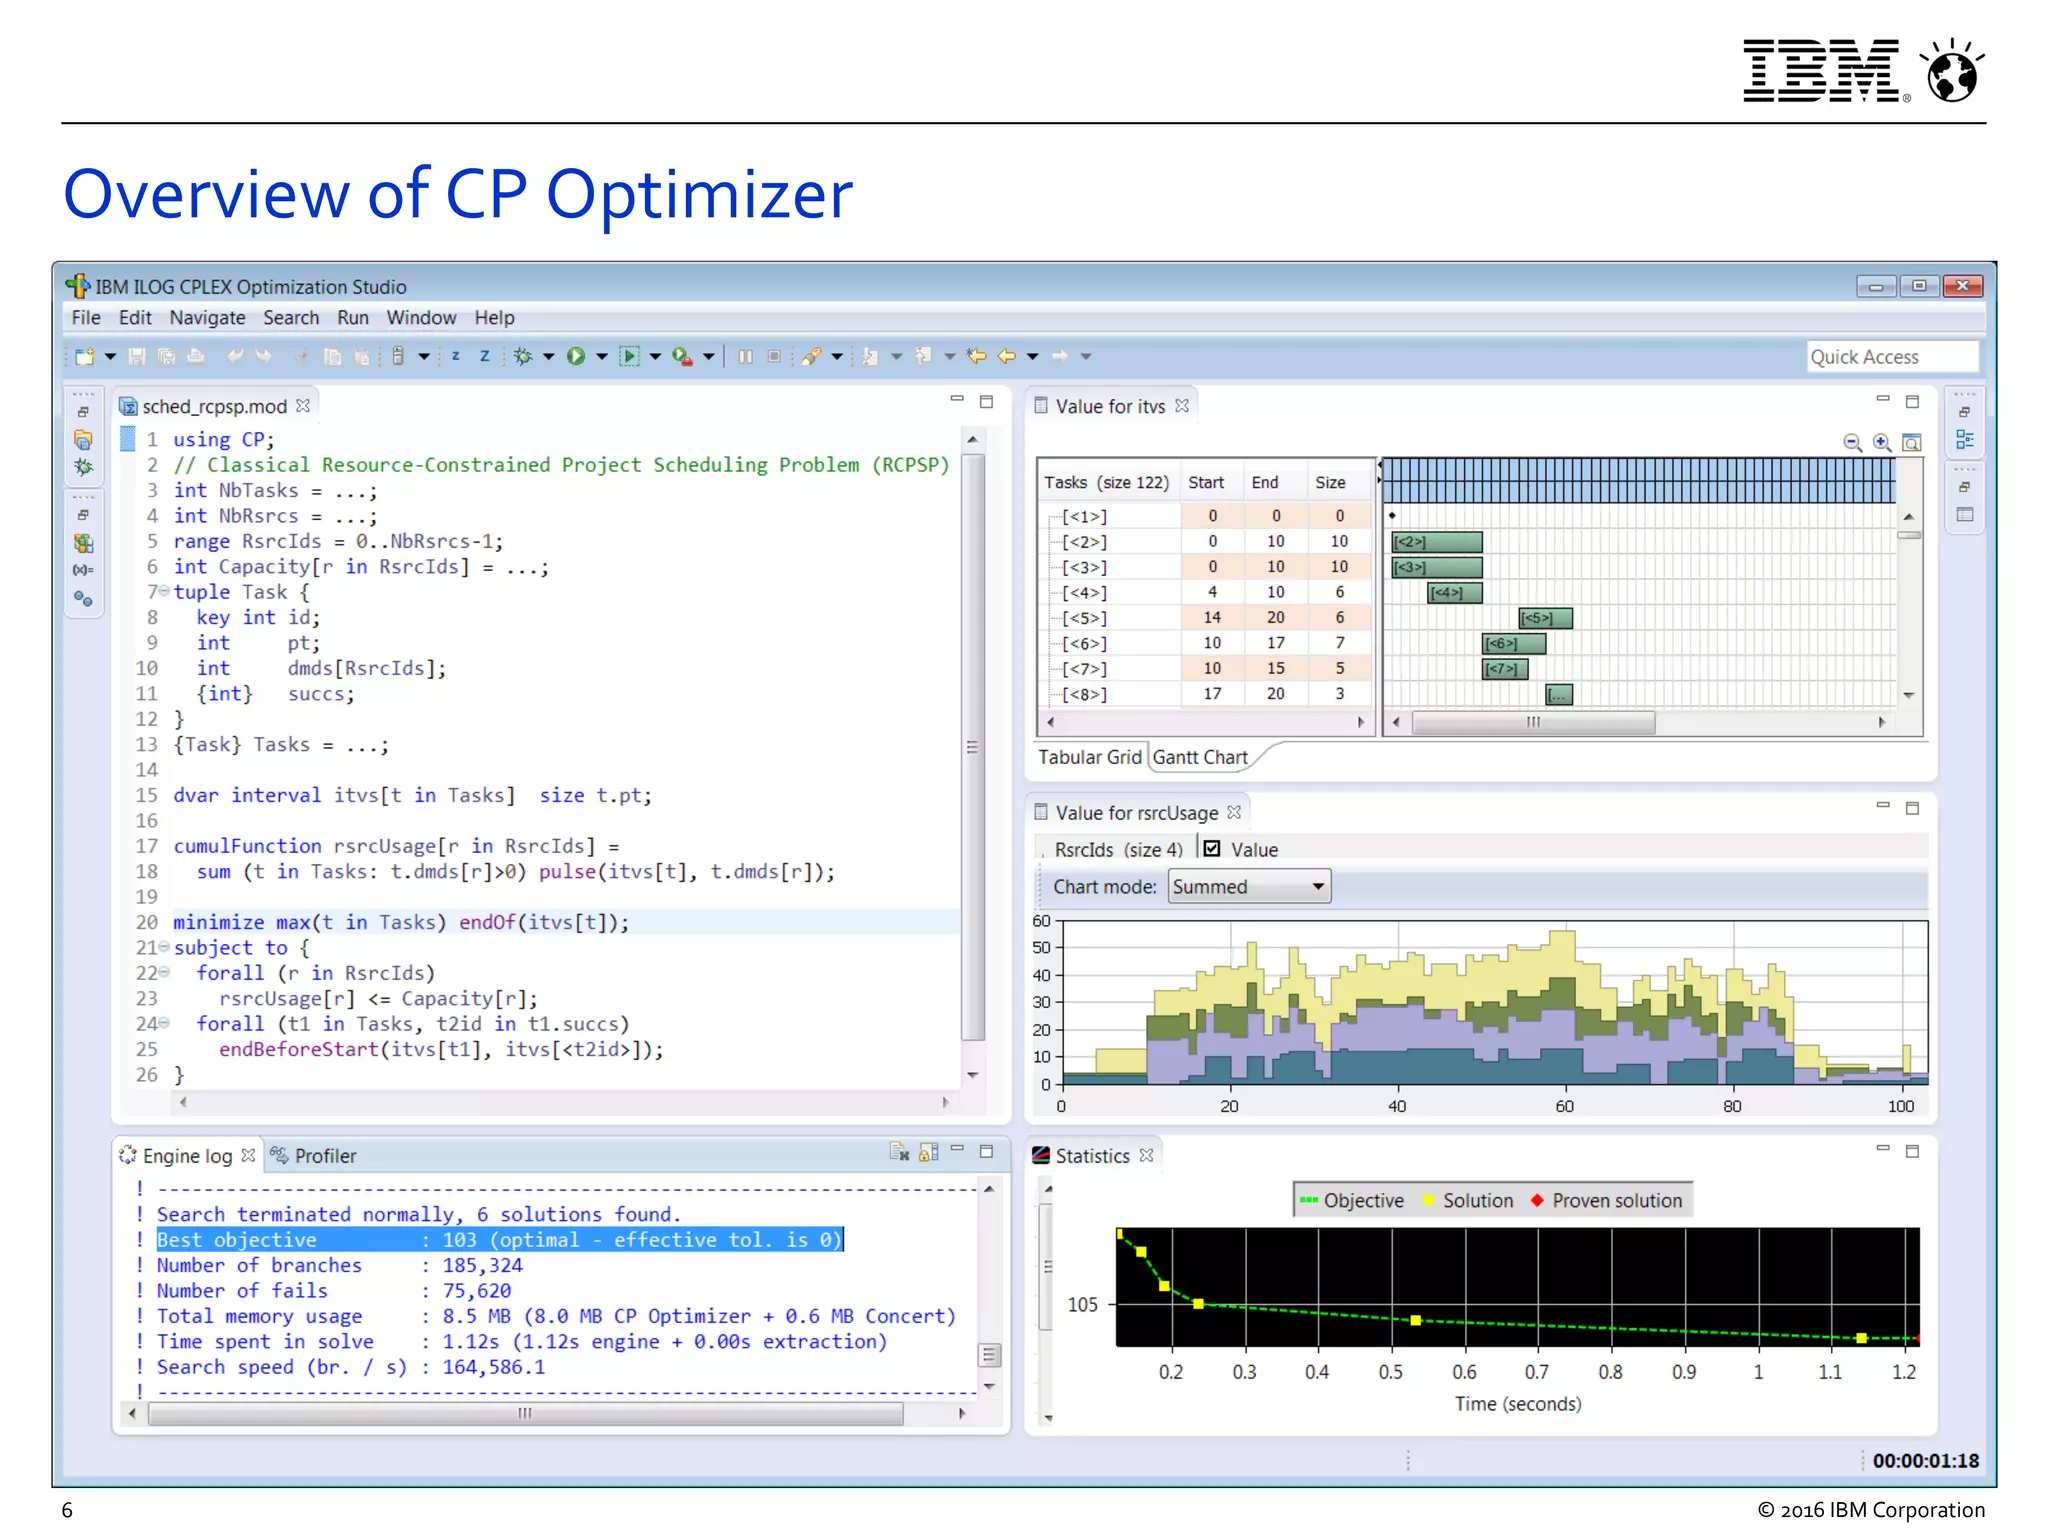Click the Back navigation yellow arrow
The width and height of the screenshot is (2048, 1536).
tap(1007, 356)
